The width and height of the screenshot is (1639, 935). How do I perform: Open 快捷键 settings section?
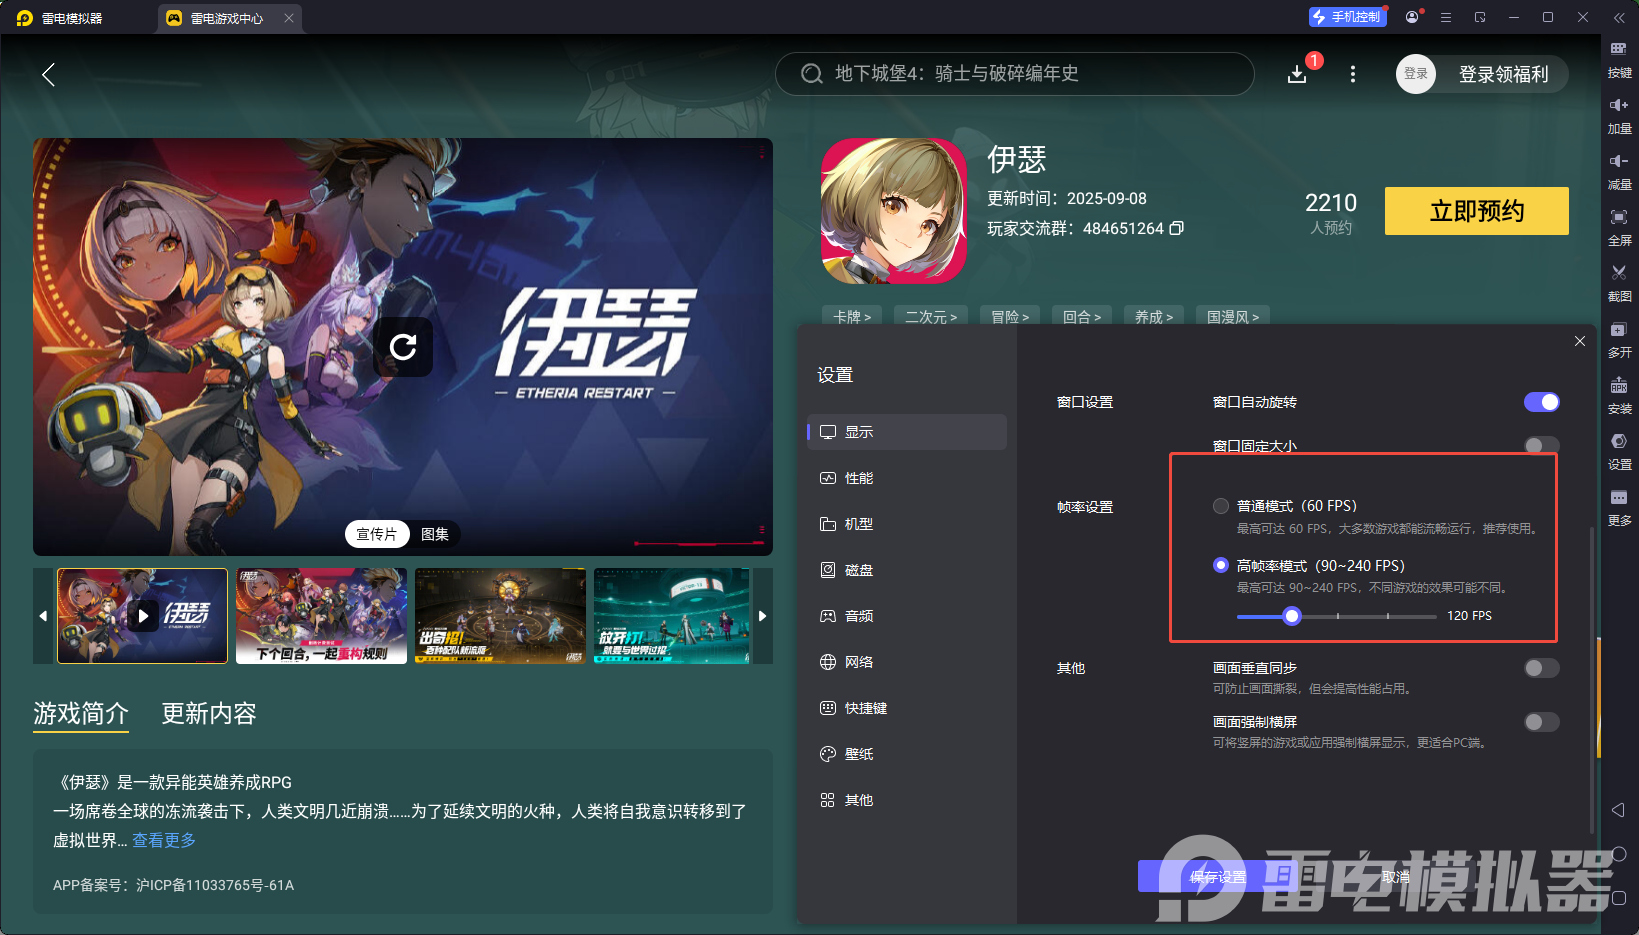click(907, 708)
